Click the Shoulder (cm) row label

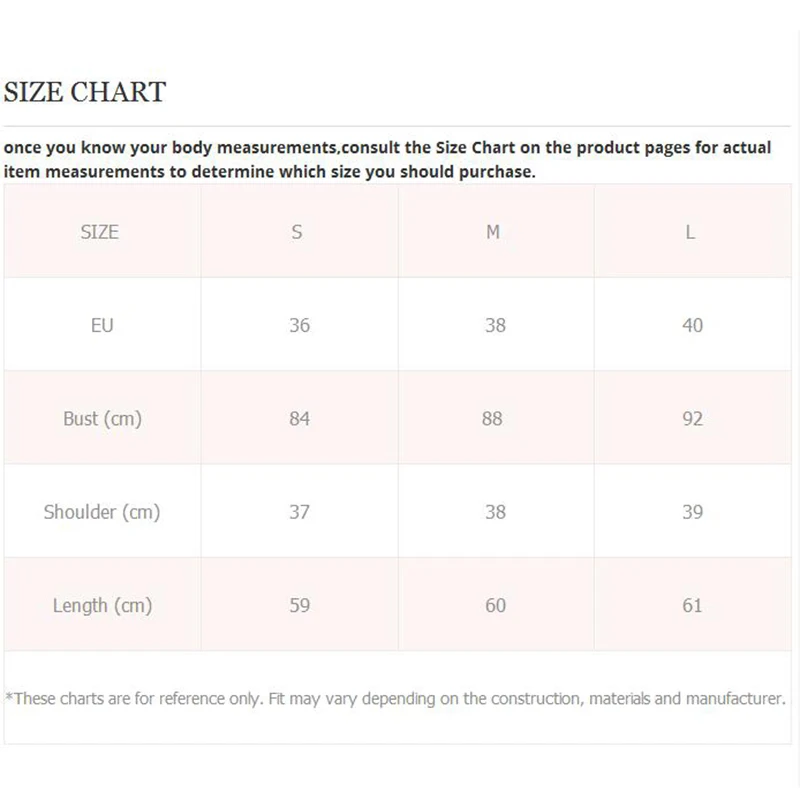(102, 512)
